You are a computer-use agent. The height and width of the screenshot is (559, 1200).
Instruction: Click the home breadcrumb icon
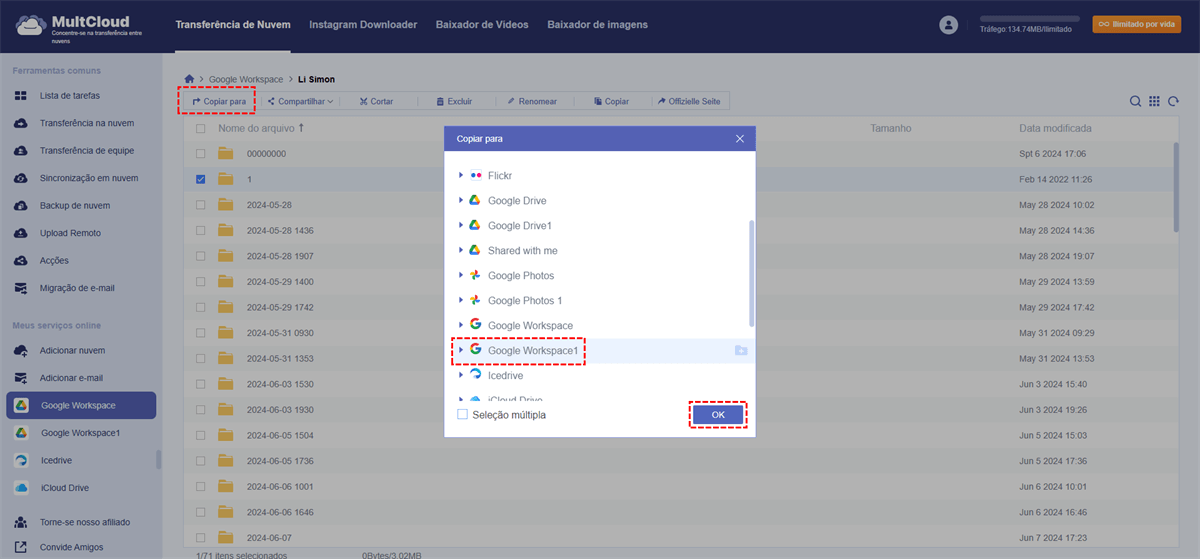click(189, 78)
